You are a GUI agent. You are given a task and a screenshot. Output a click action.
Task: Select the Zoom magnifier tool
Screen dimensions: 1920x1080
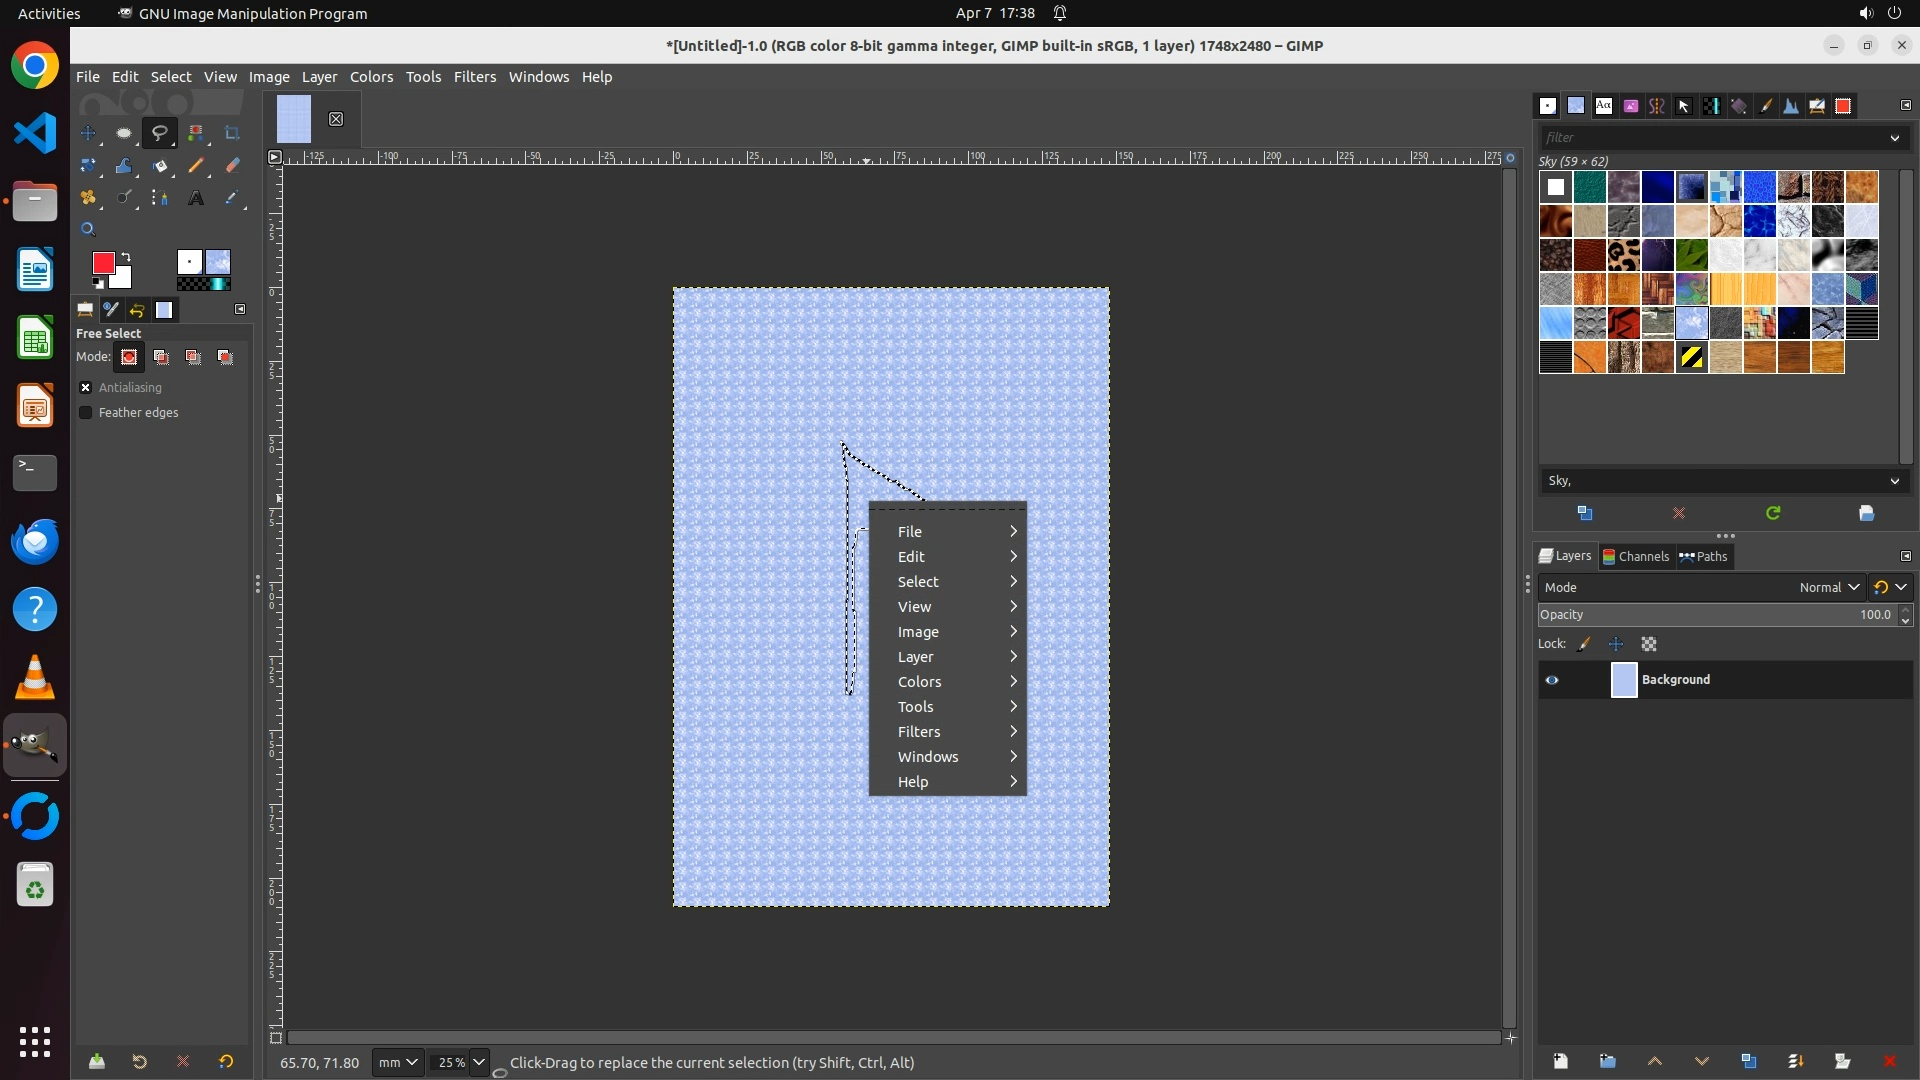[x=88, y=229]
